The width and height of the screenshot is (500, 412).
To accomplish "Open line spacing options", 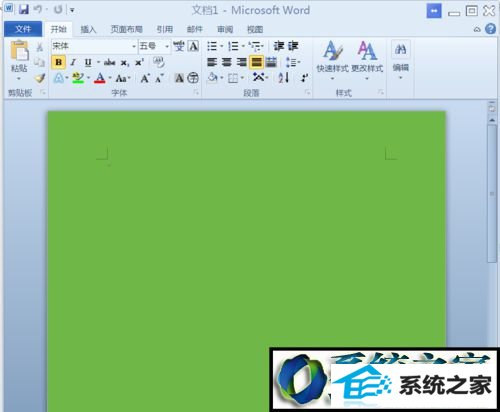I will pyautogui.click(x=293, y=62).
